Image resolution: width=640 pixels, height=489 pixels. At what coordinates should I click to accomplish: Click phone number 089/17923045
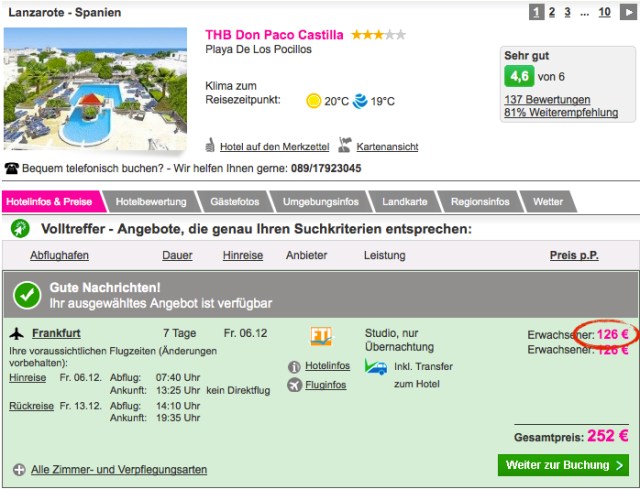click(326, 168)
